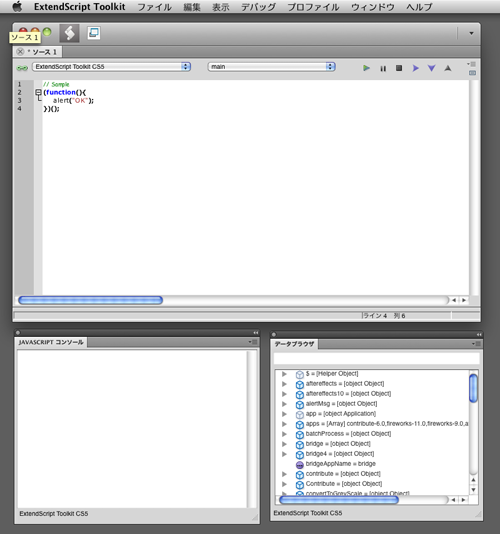Open the デバッグ menu

258,7
